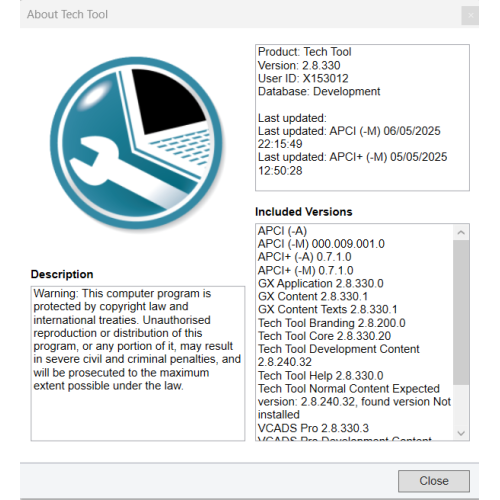Click the scroll up arrow in Included Versions
This screenshot has width=500, height=500.
click(461, 232)
